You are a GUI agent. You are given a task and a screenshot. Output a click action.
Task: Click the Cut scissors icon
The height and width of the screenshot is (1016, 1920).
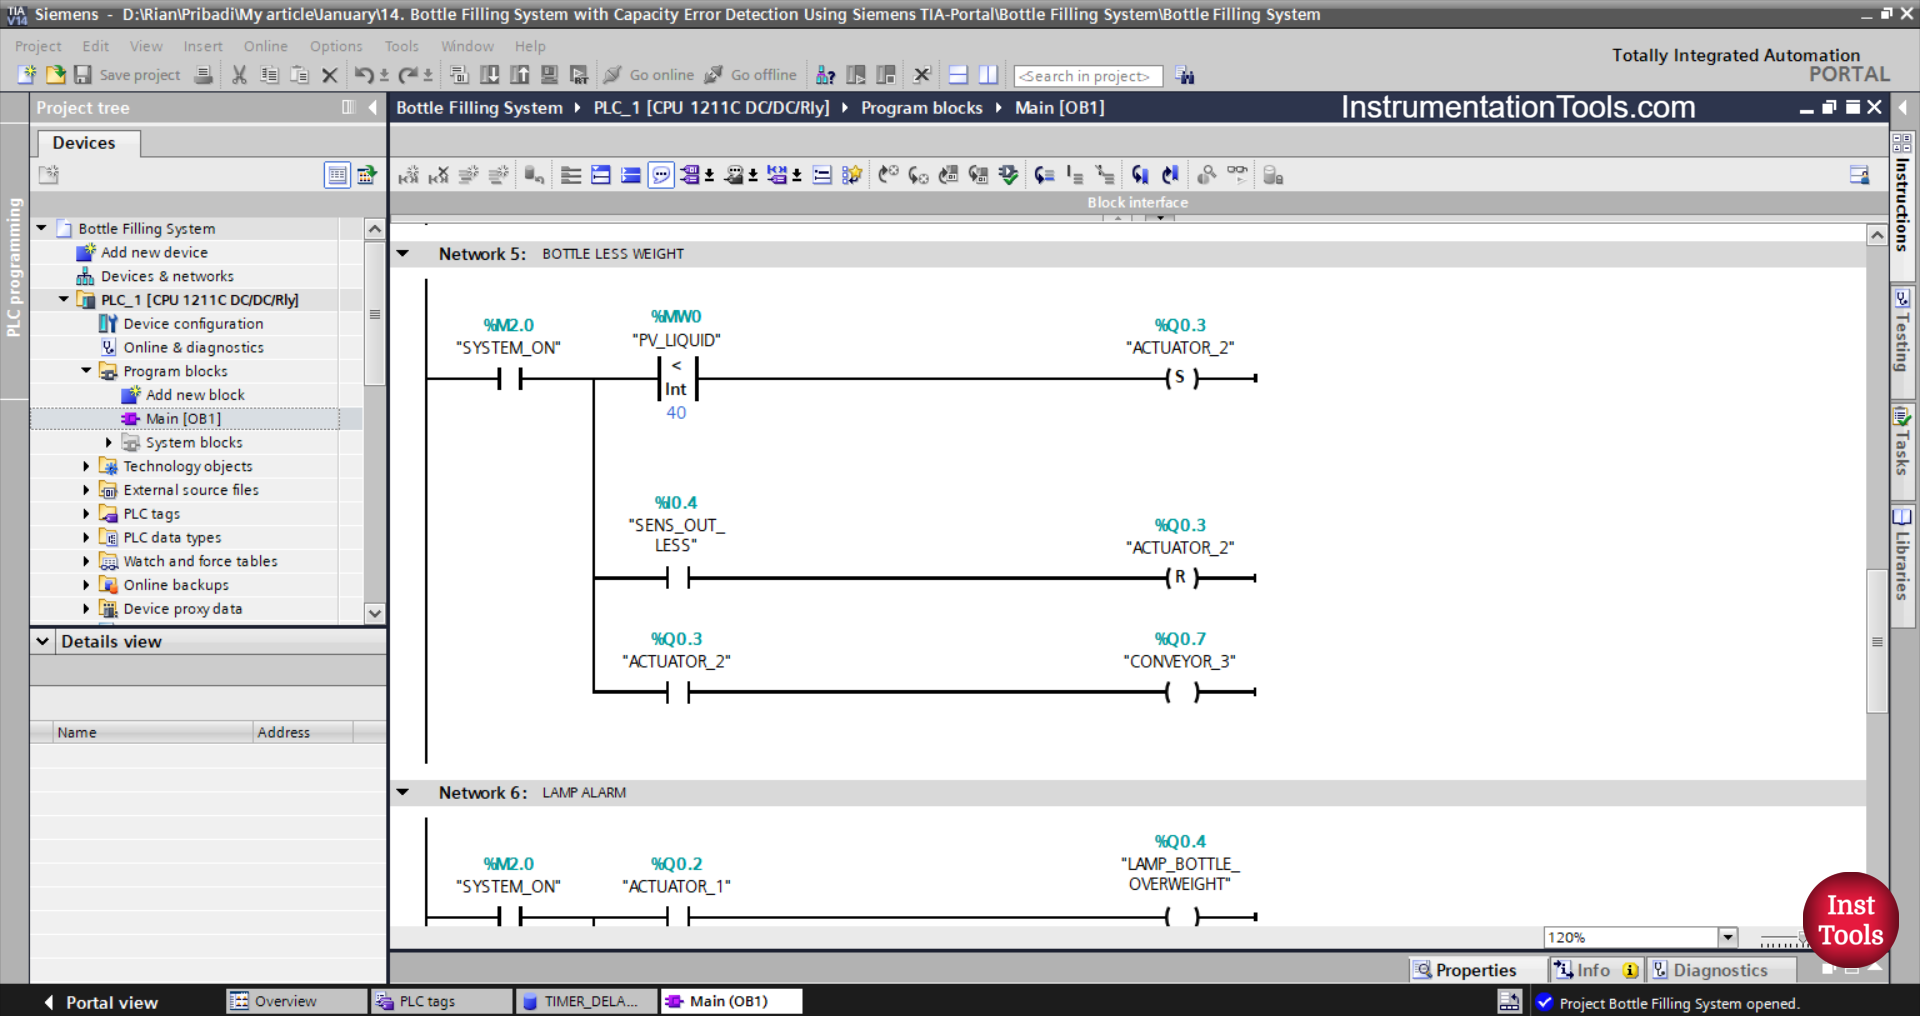(239, 75)
